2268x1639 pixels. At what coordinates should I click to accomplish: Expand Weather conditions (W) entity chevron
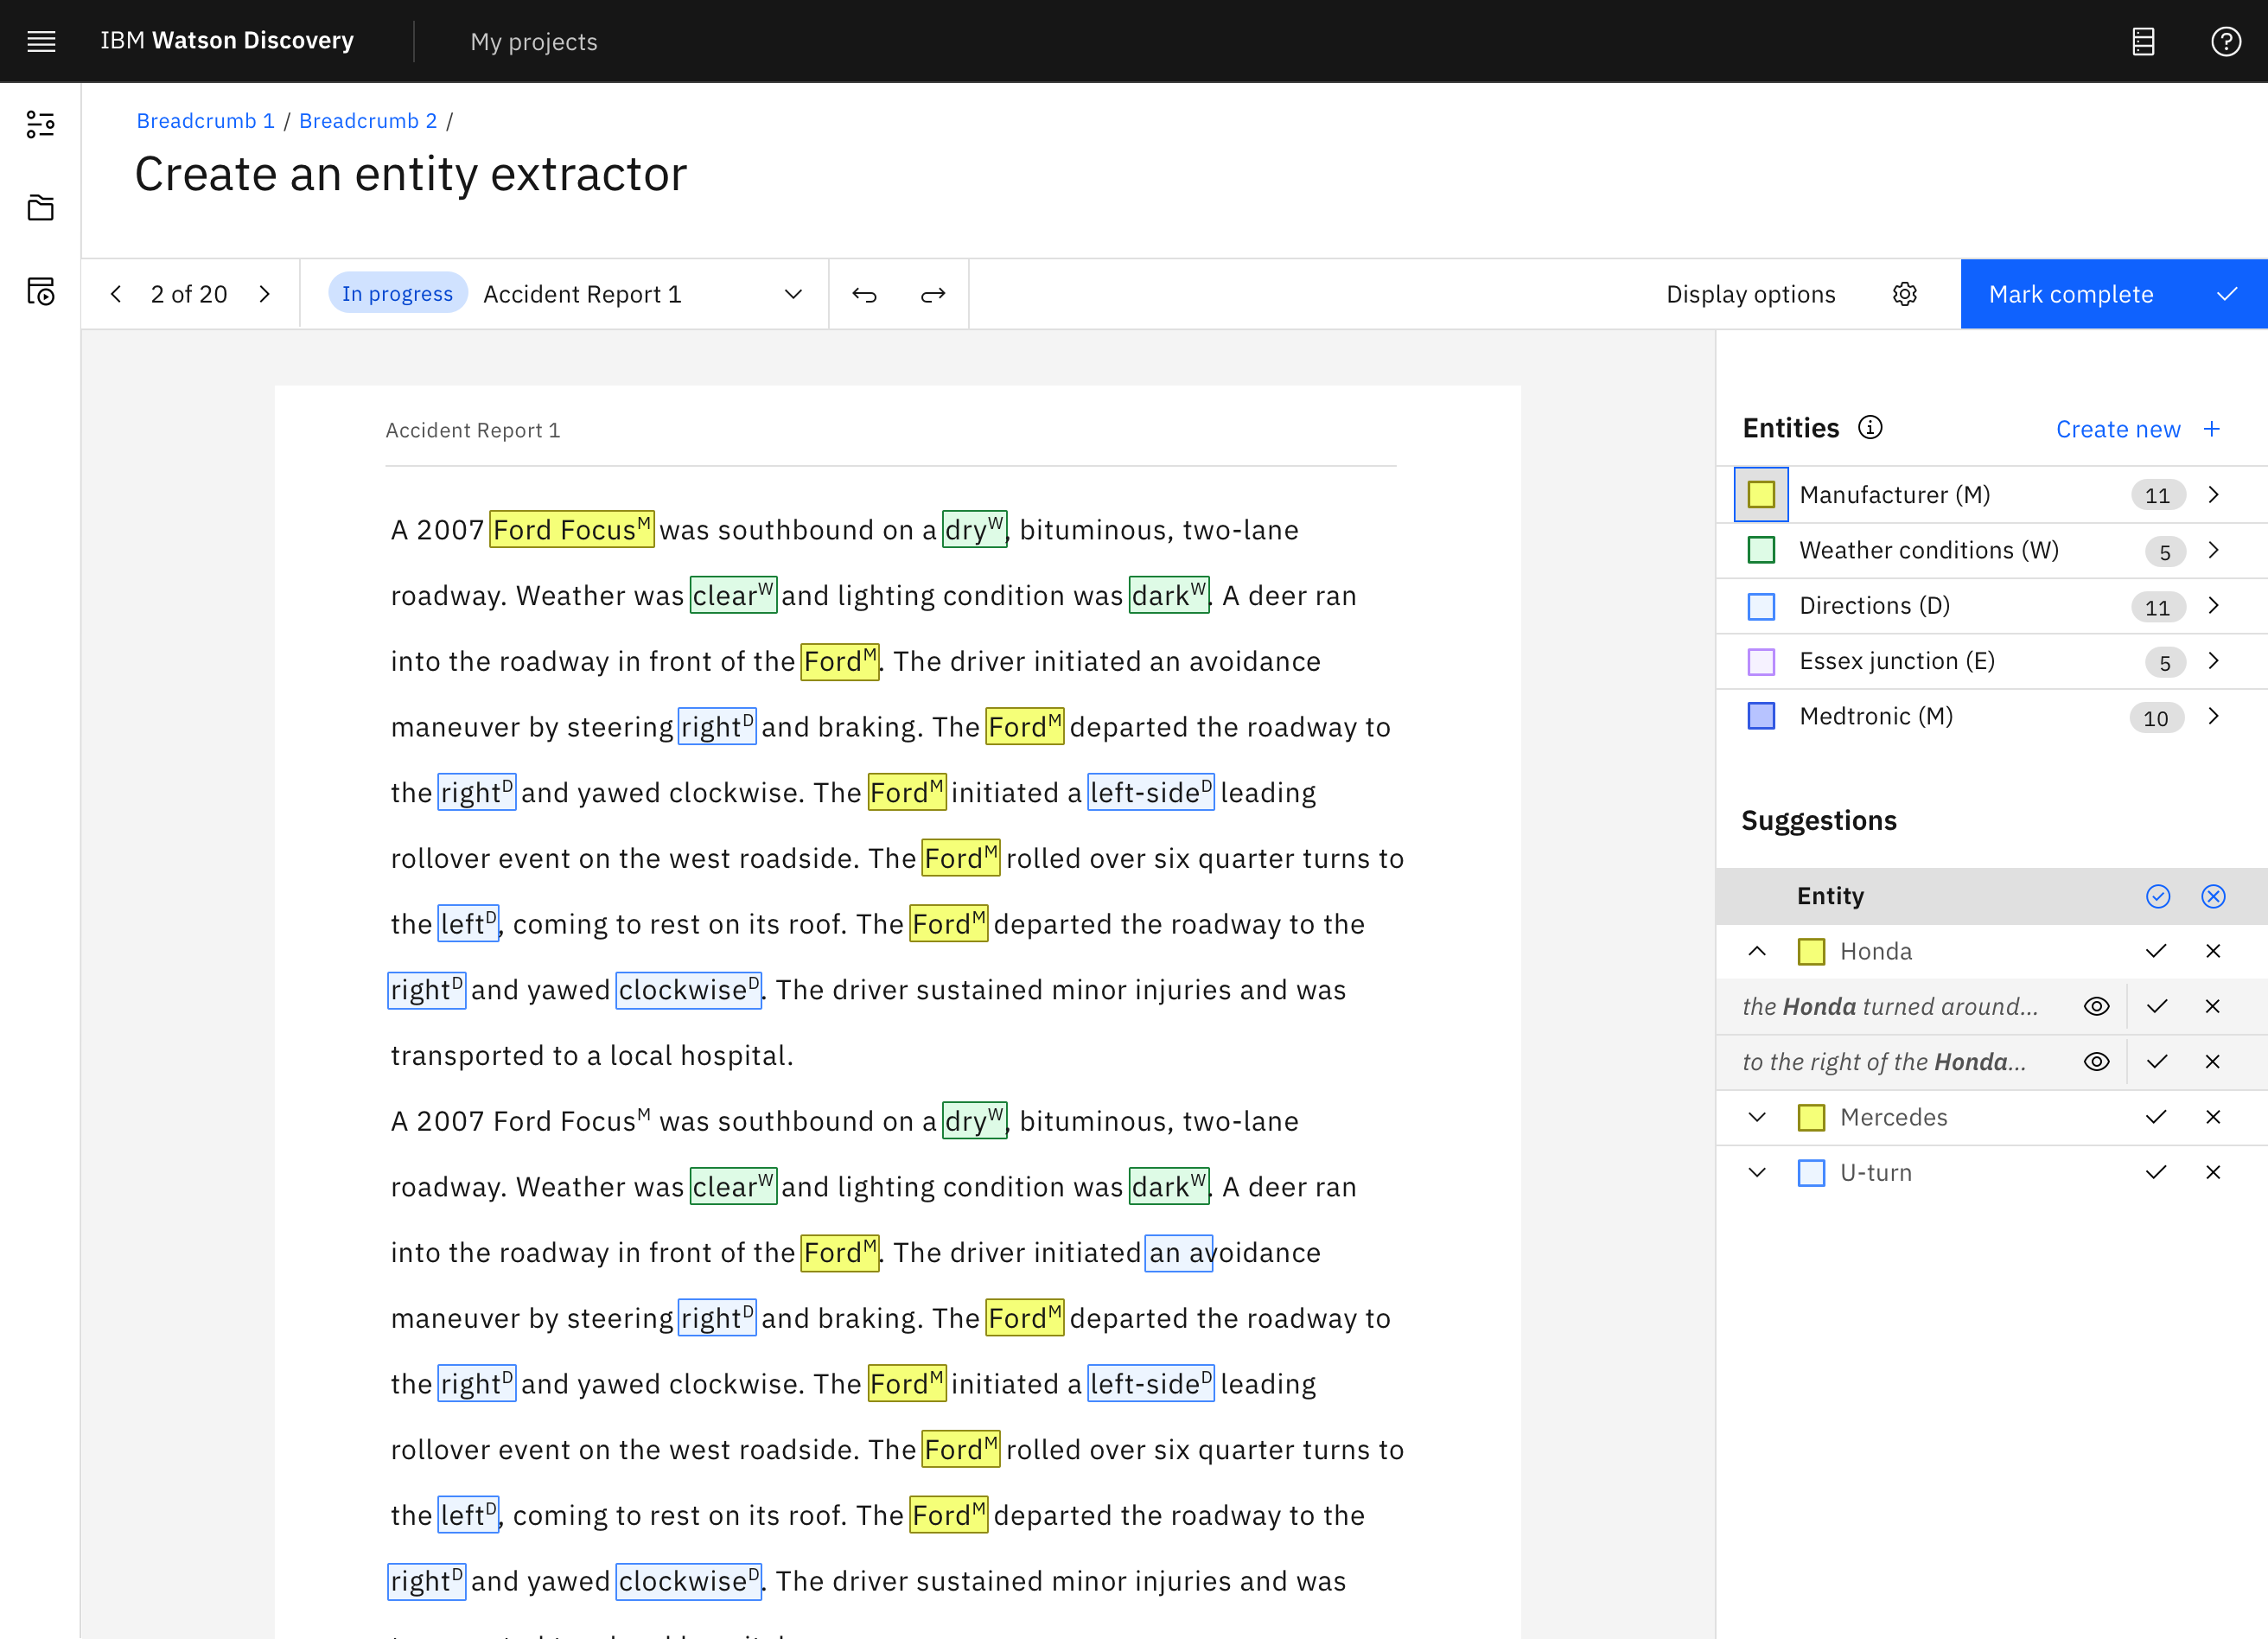point(2213,550)
